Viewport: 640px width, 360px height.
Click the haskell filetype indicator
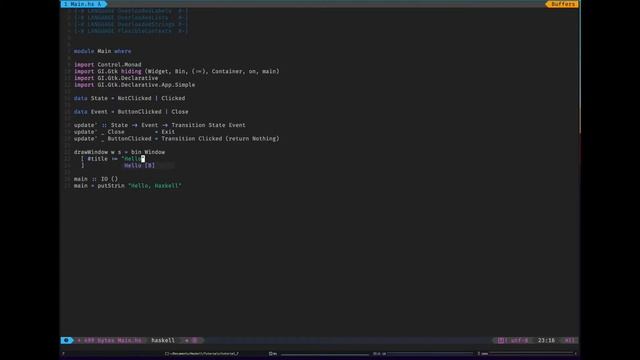tap(163, 340)
